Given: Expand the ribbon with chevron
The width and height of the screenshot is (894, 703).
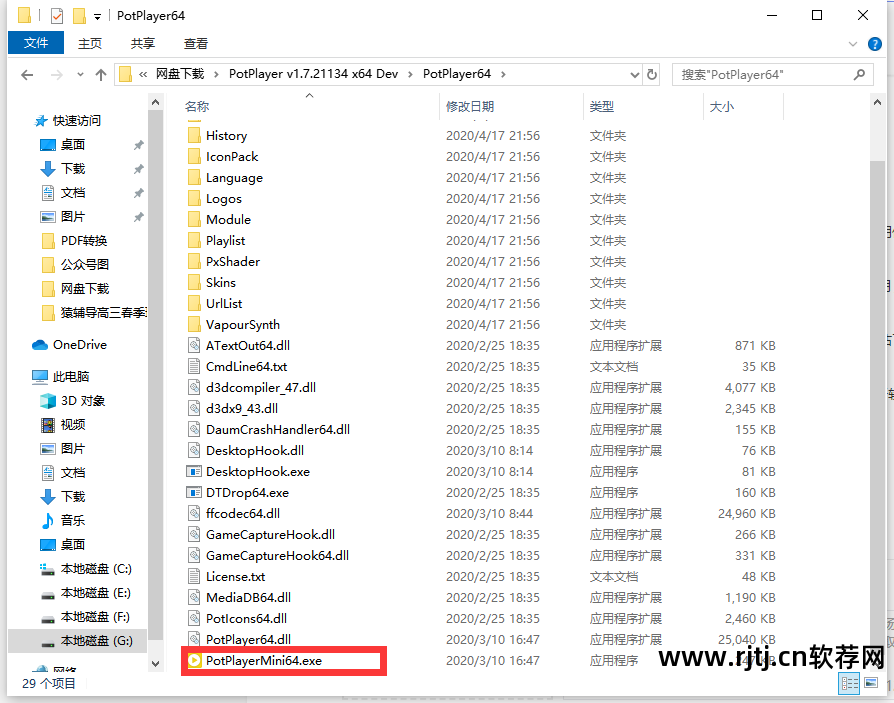Looking at the screenshot, I should coord(853,44).
